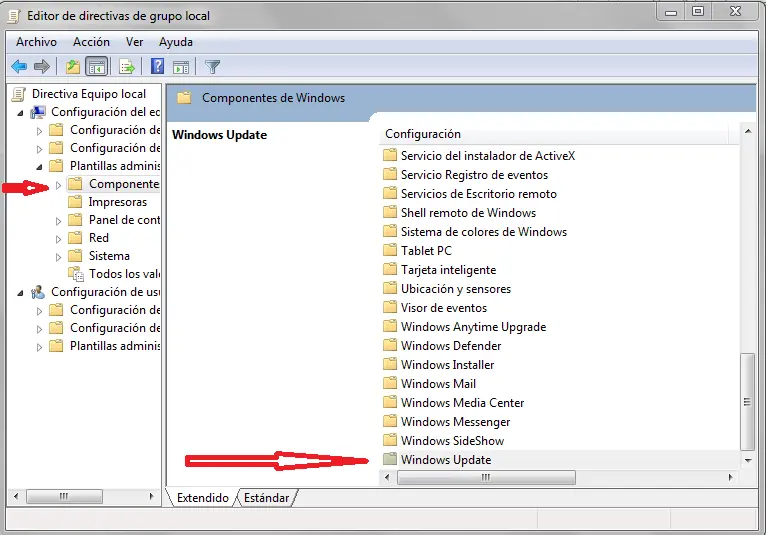Click the Tarjeta inteligente folder icon
The height and width of the screenshot is (535, 766).
pyautogui.click(x=390, y=269)
